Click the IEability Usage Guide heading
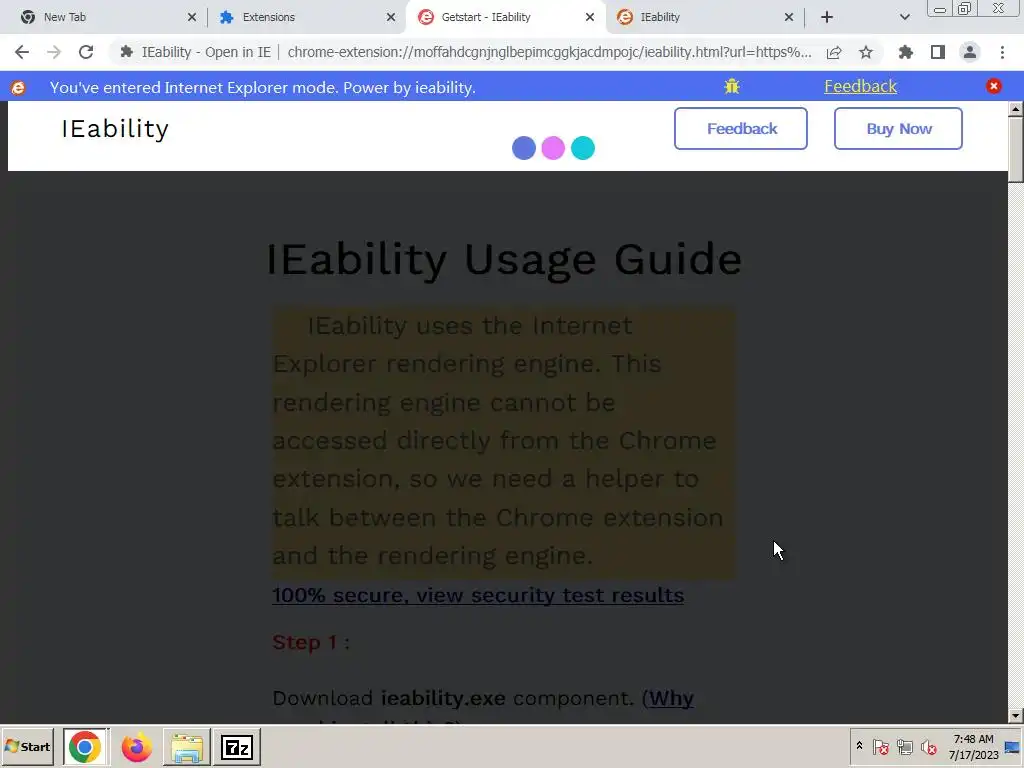The height and width of the screenshot is (768, 1024). pos(504,259)
